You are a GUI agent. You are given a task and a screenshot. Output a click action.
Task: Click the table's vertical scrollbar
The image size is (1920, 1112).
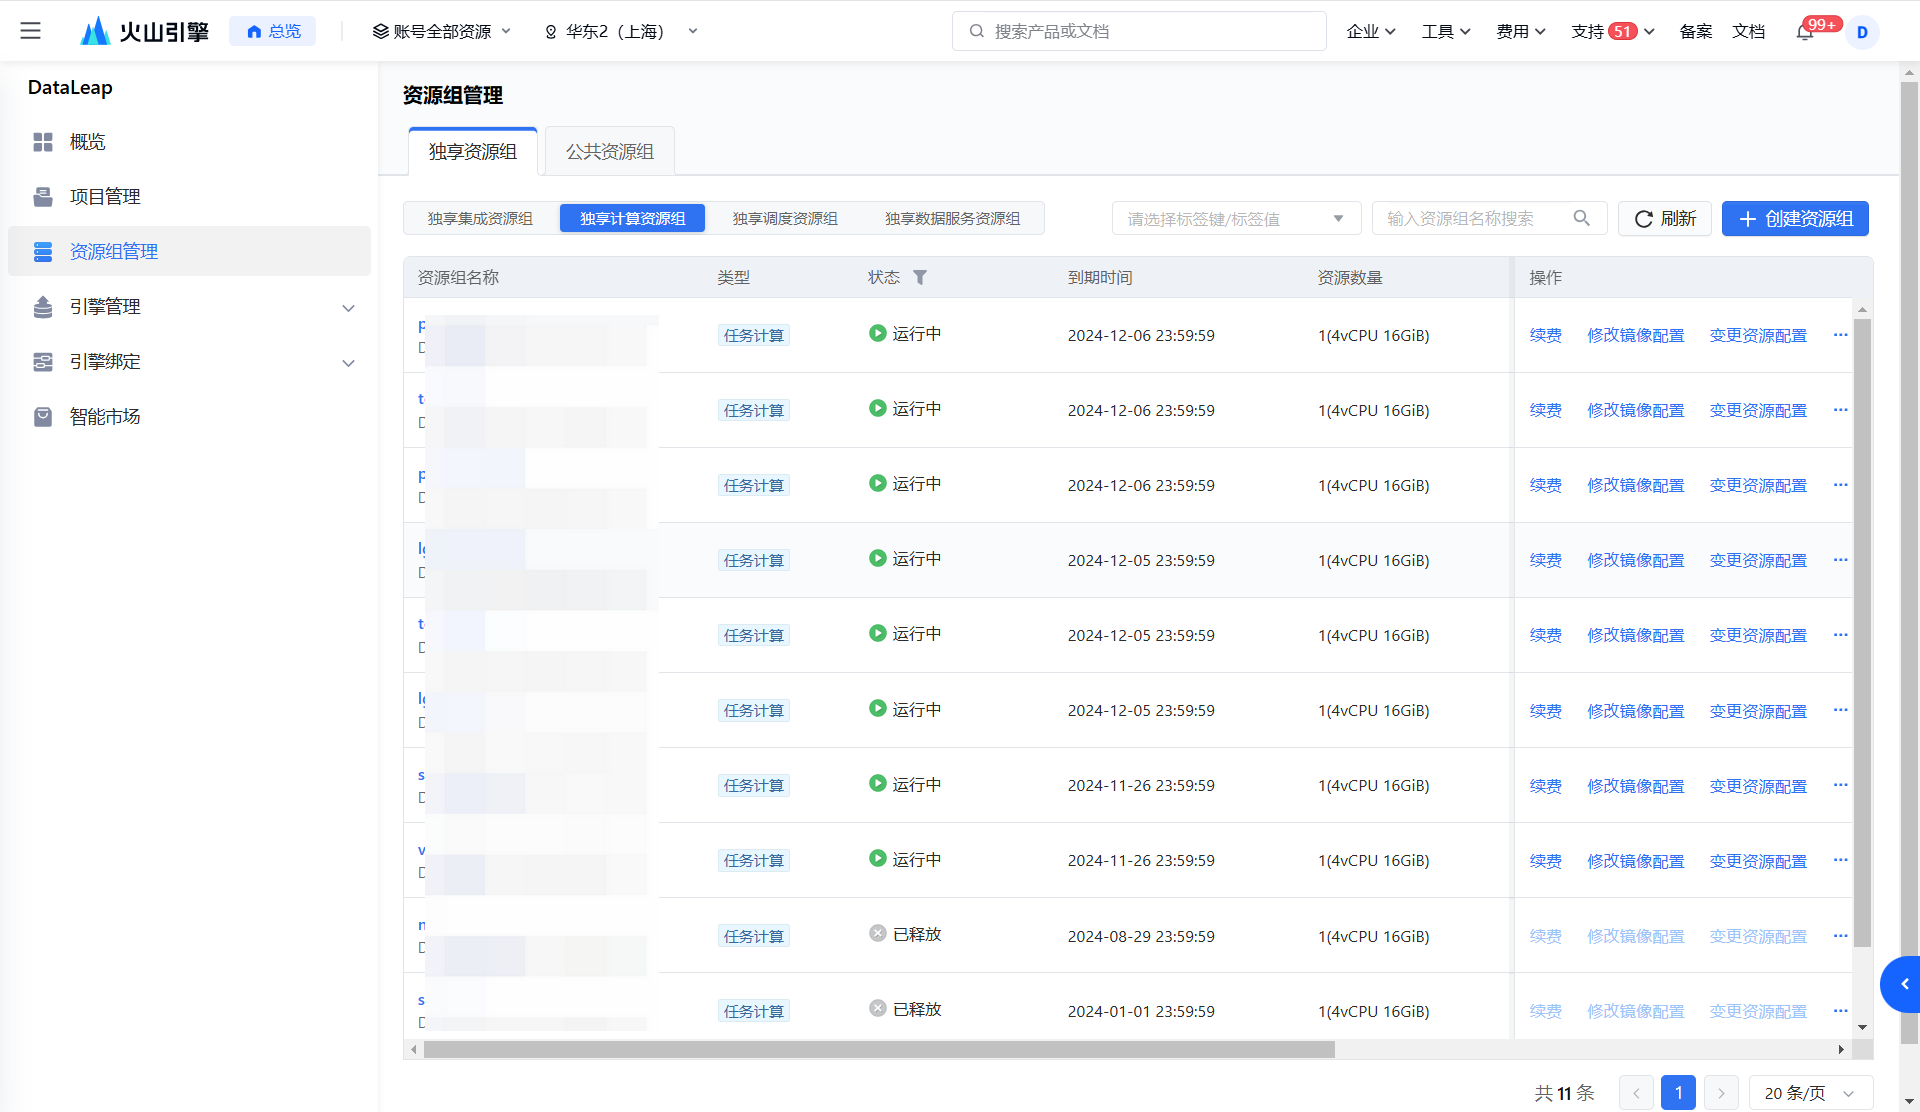click(1862, 632)
